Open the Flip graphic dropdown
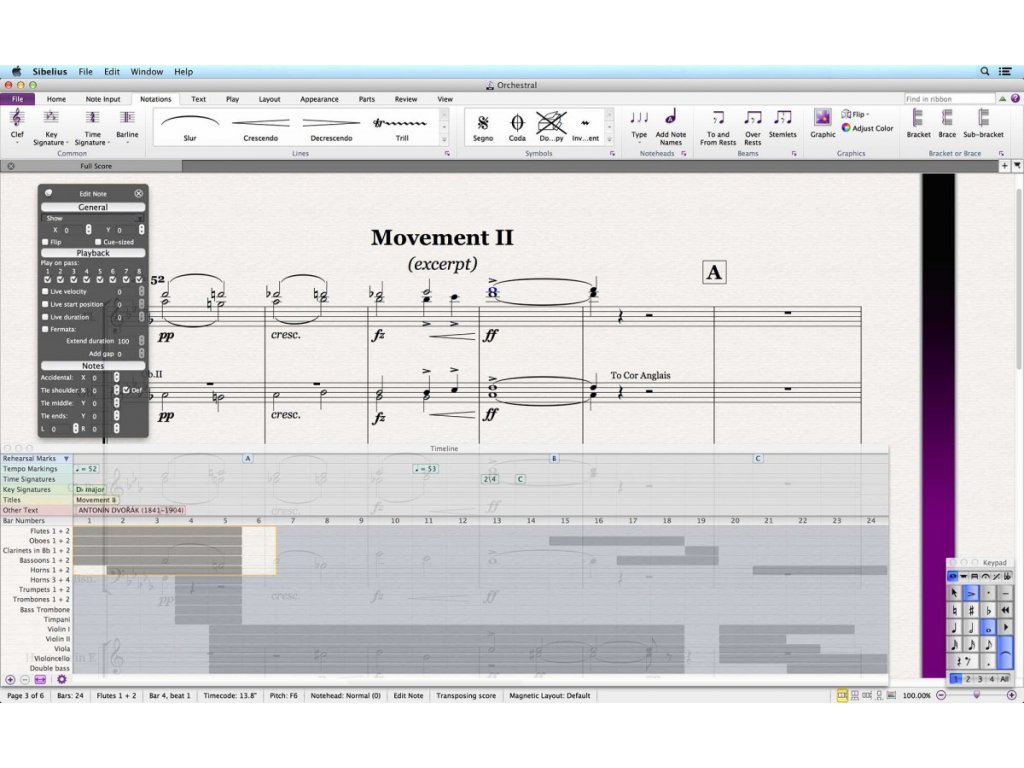The height and width of the screenshot is (768, 1024). pyautogui.click(x=856, y=114)
